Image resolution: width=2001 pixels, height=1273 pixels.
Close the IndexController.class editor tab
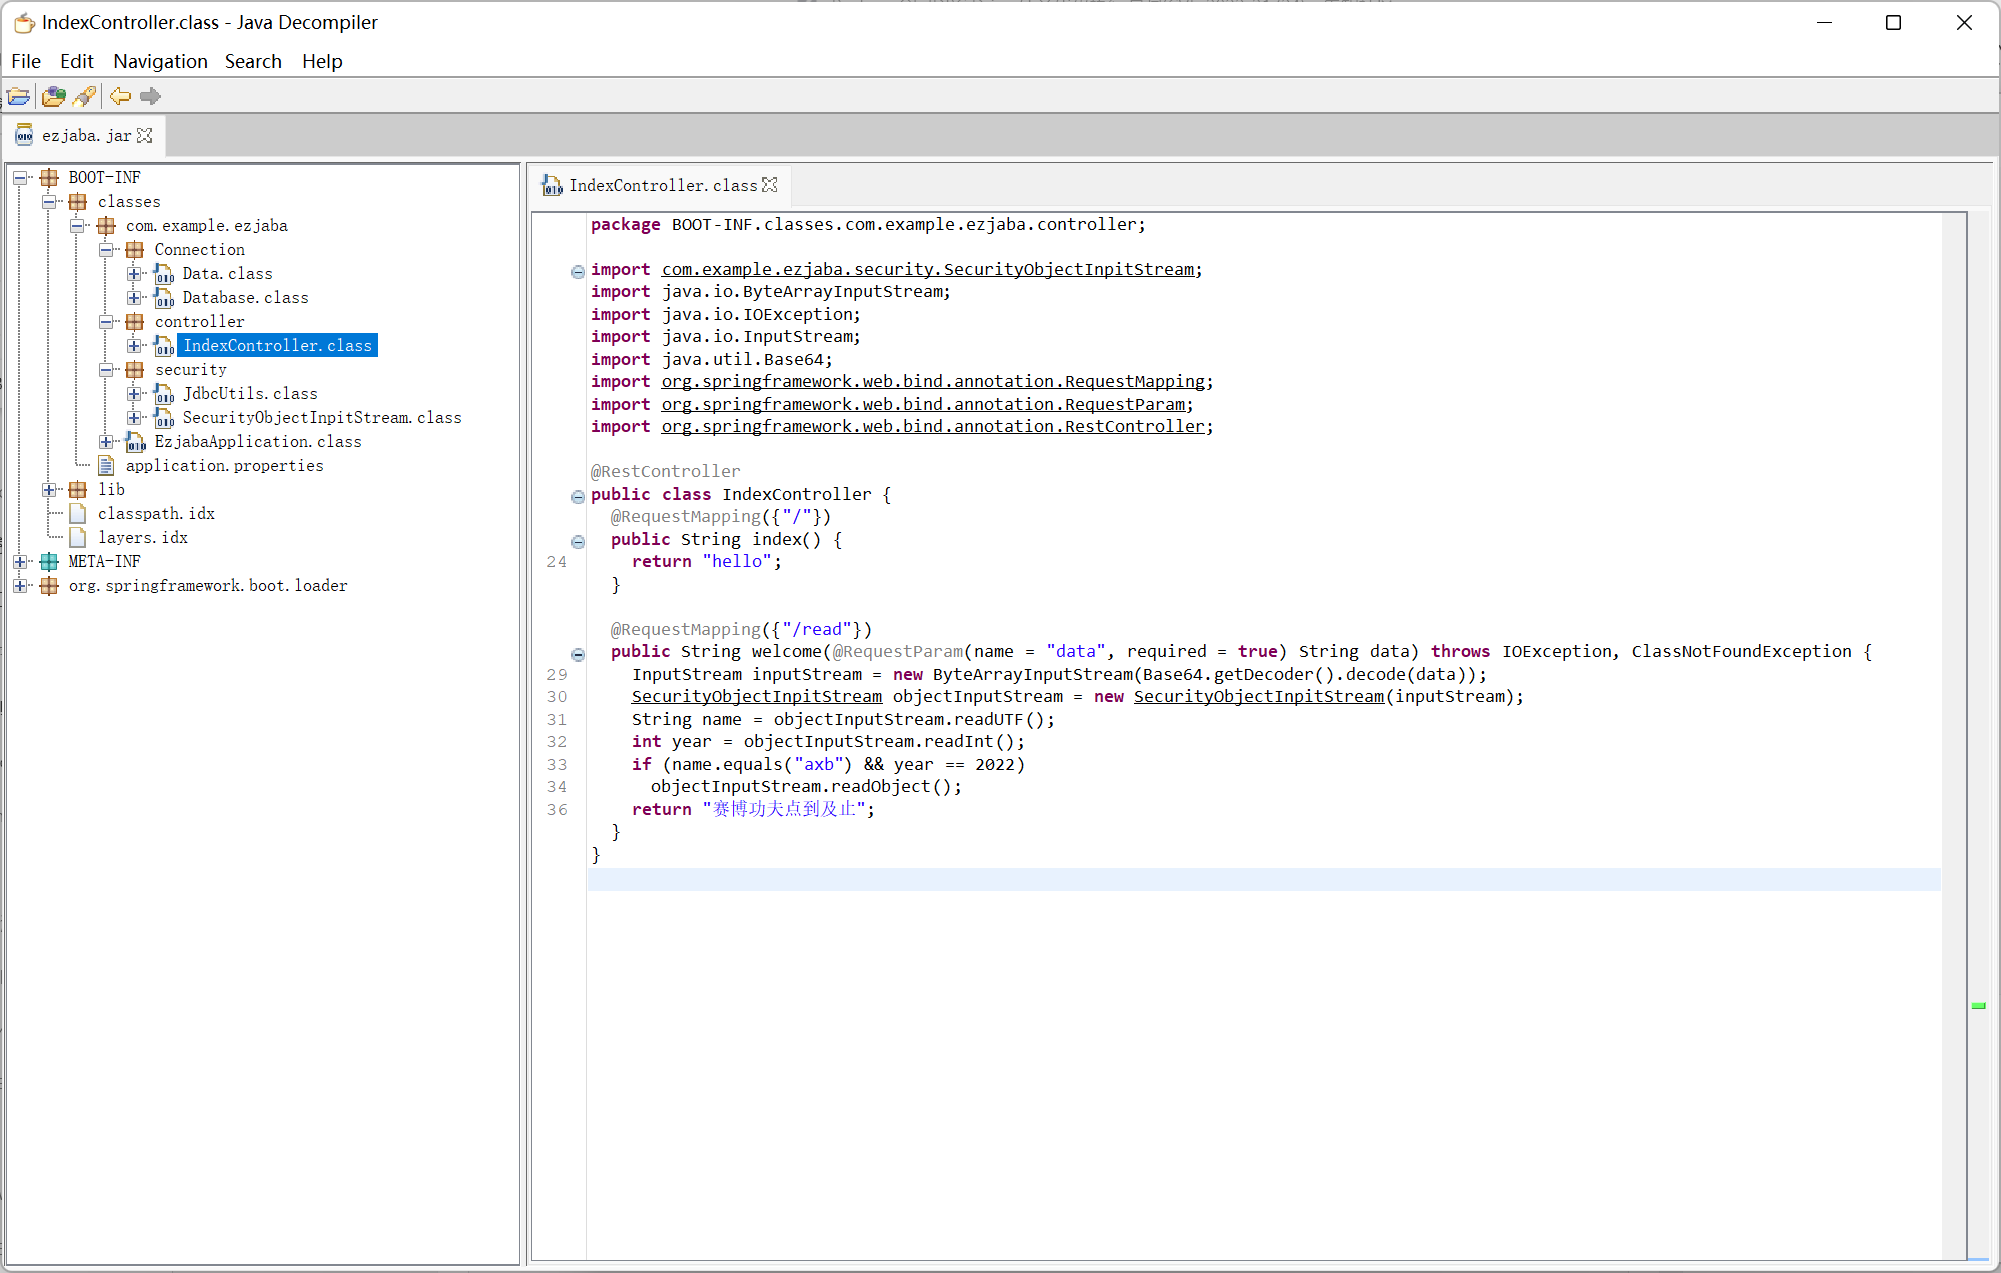tap(769, 185)
